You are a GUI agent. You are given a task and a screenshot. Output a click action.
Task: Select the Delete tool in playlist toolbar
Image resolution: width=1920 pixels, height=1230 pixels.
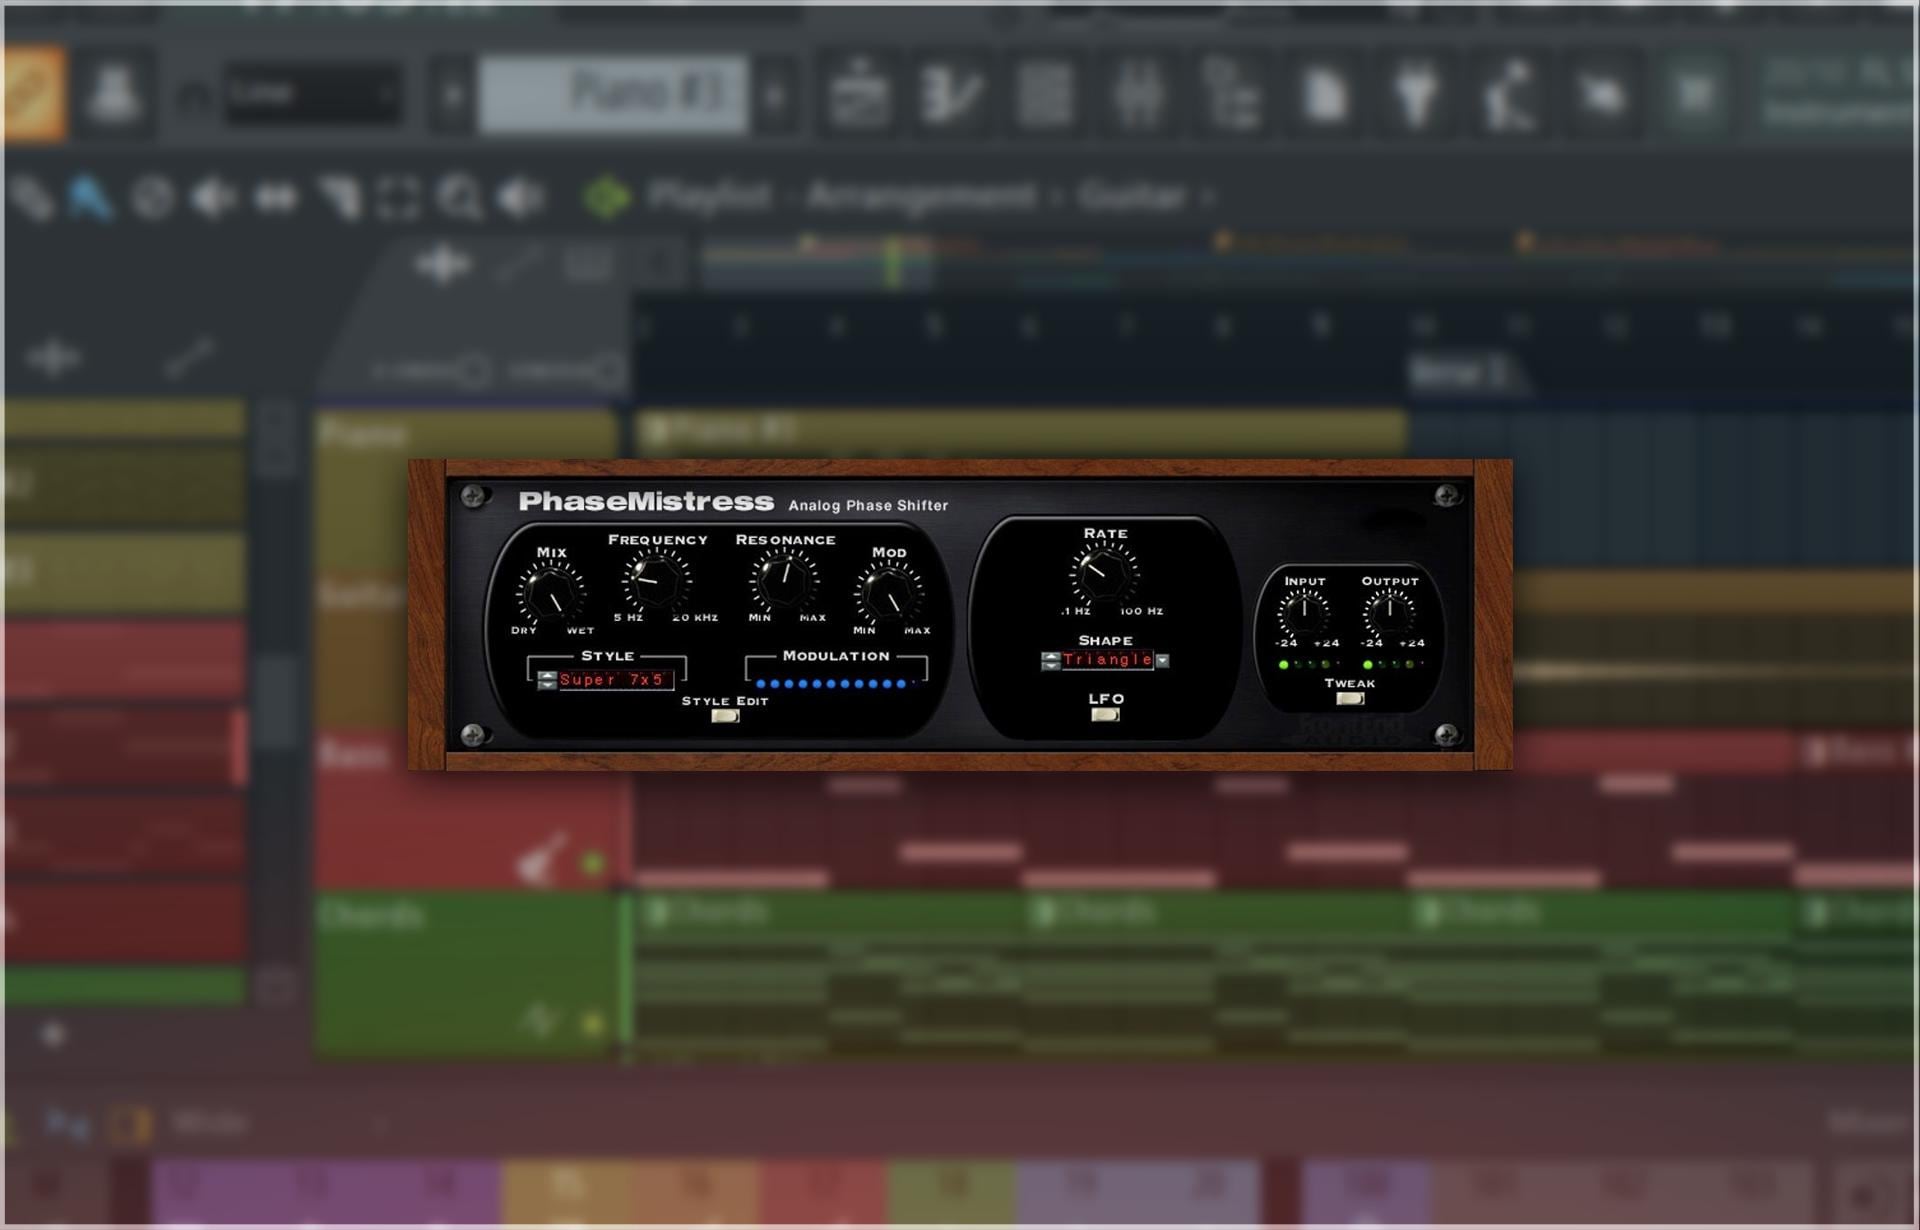click(153, 198)
